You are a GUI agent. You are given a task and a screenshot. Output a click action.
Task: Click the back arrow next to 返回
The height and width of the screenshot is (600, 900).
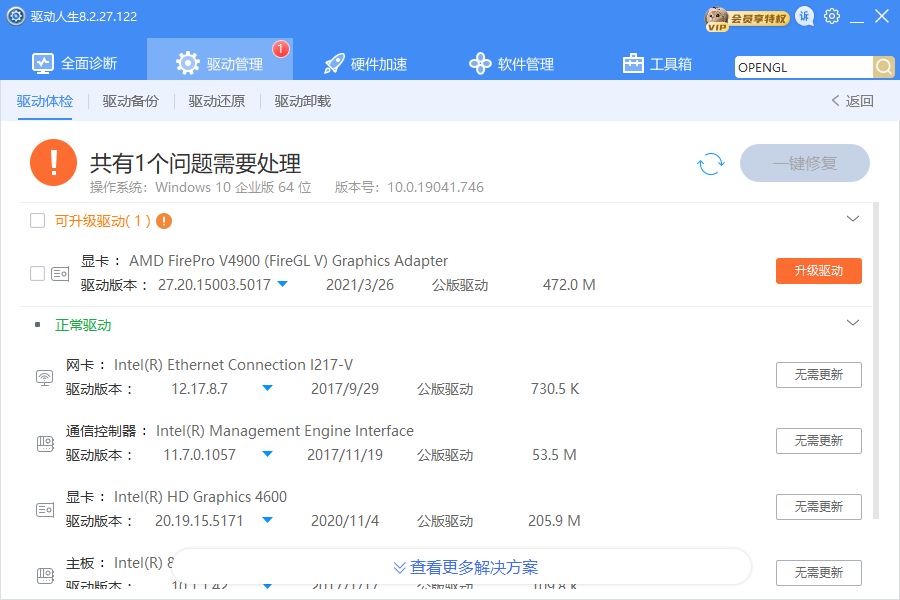[835, 100]
